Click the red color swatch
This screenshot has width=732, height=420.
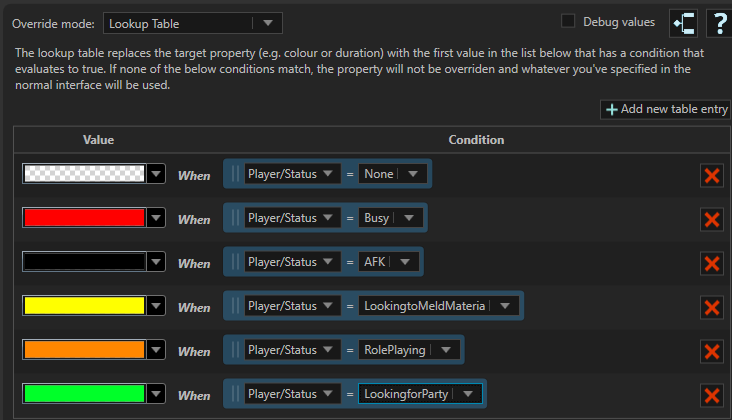pyautogui.click(x=84, y=218)
